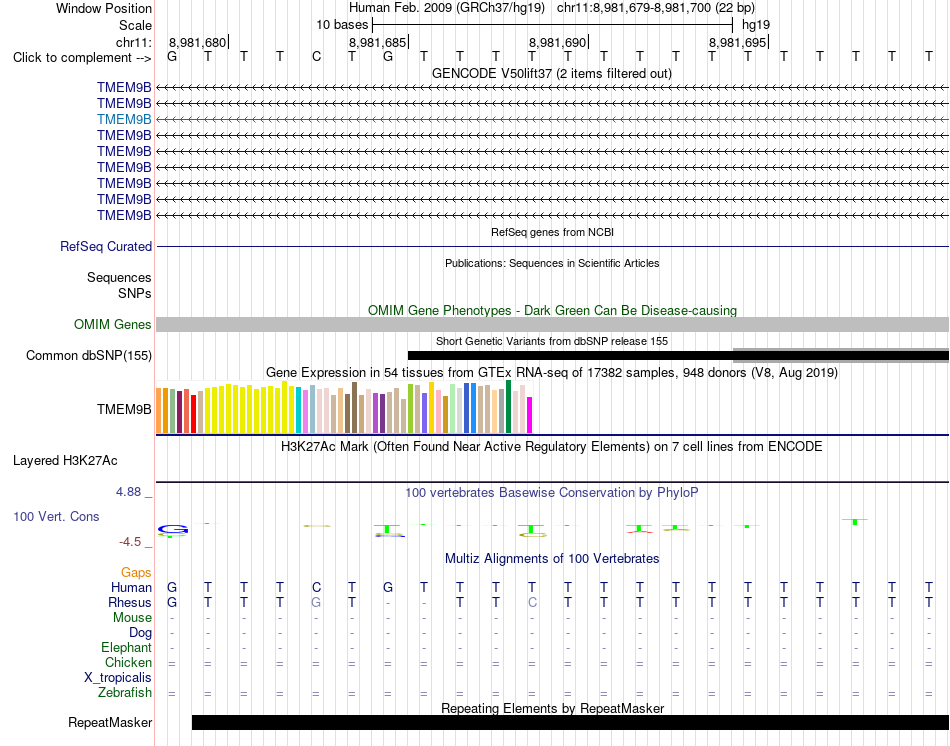Screen dimensions: 950x746
Task: Click the gray OMIM Genes bar
Action: click(552, 324)
